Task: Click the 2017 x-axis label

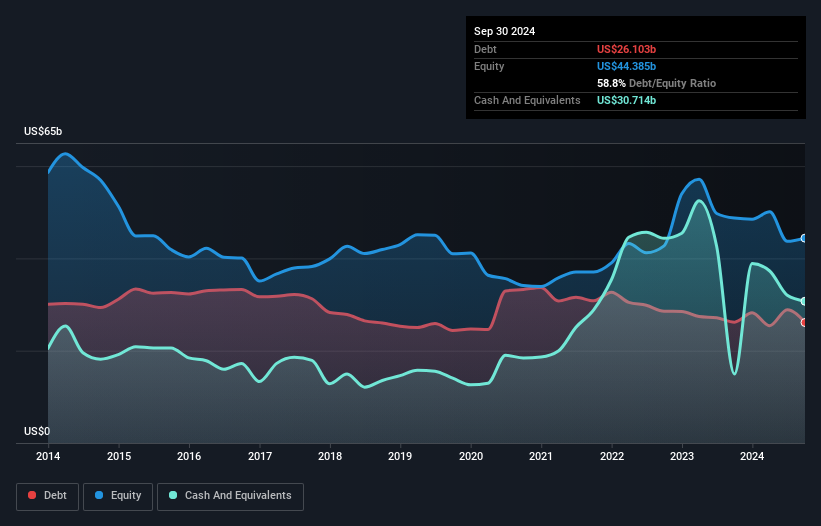Action: (x=260, y=456)
